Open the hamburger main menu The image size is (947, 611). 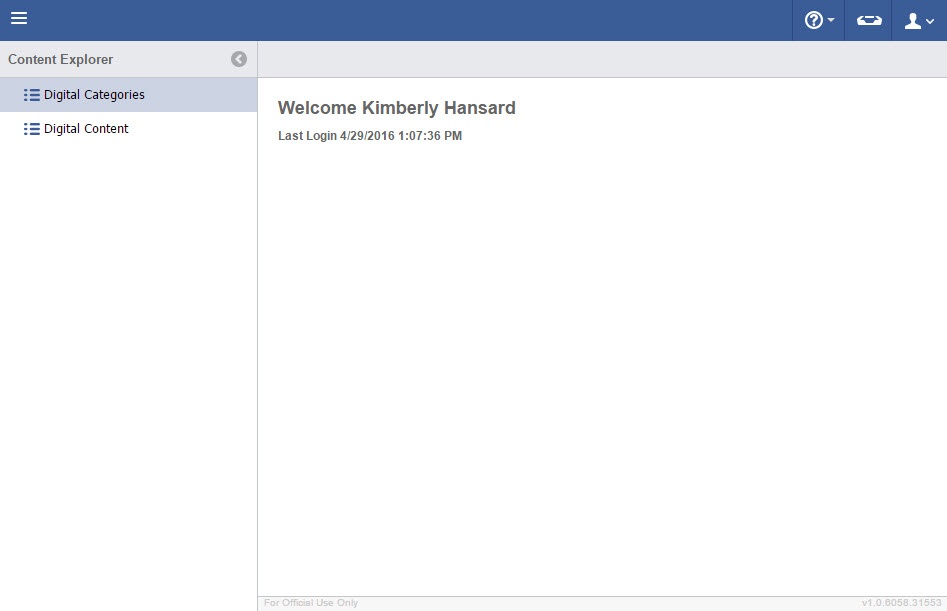19,19
